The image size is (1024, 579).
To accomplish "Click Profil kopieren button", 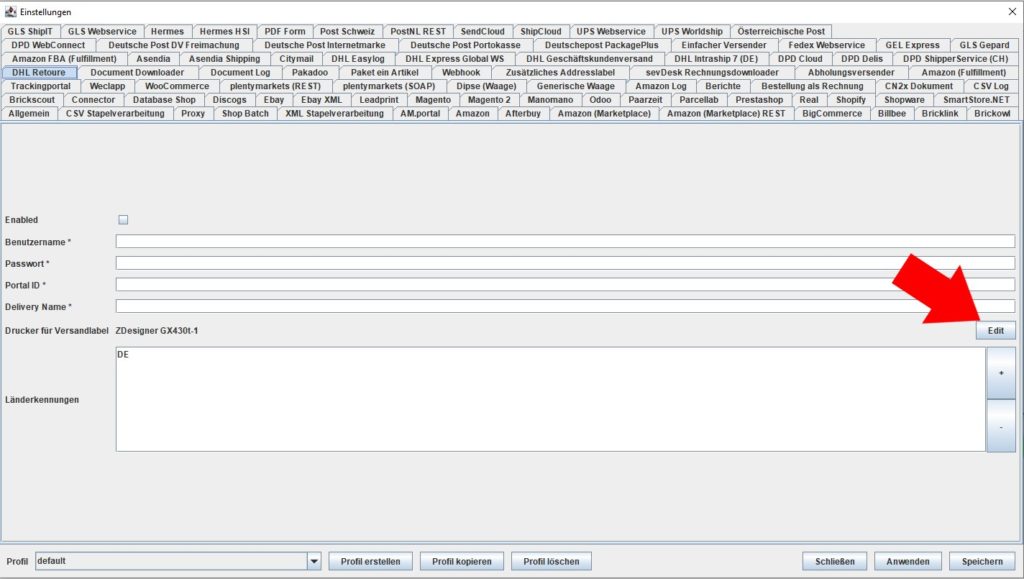I will tap(462, 561).
